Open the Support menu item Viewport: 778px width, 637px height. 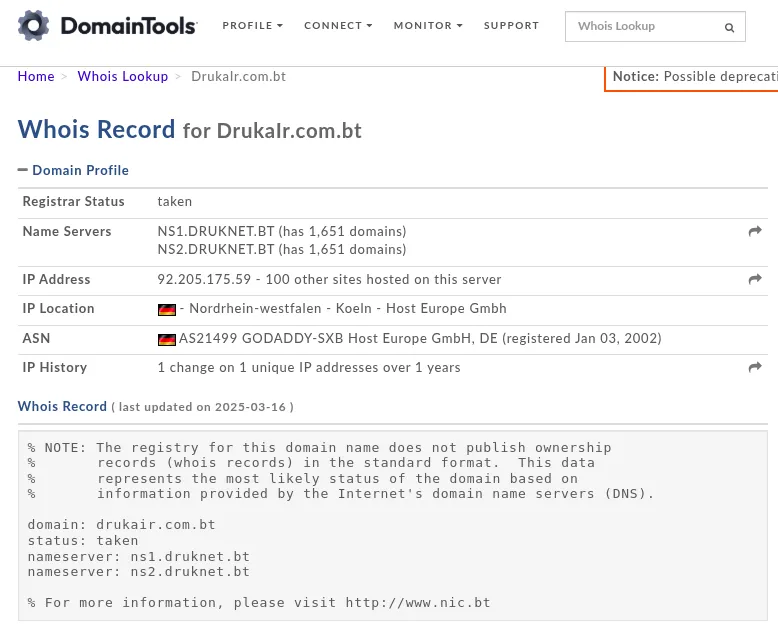(511, 26)
